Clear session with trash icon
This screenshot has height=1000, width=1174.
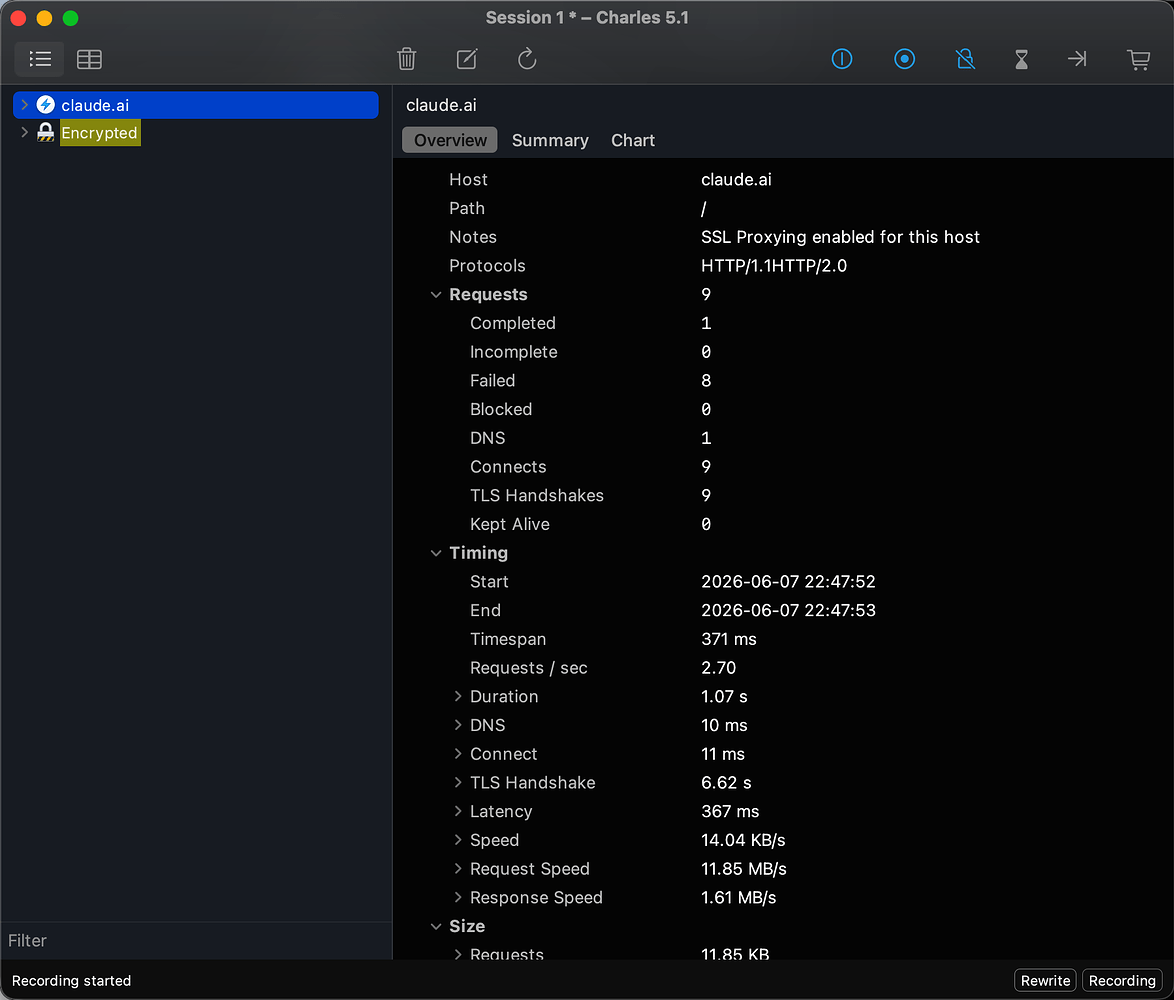click(x=407, y=59)
